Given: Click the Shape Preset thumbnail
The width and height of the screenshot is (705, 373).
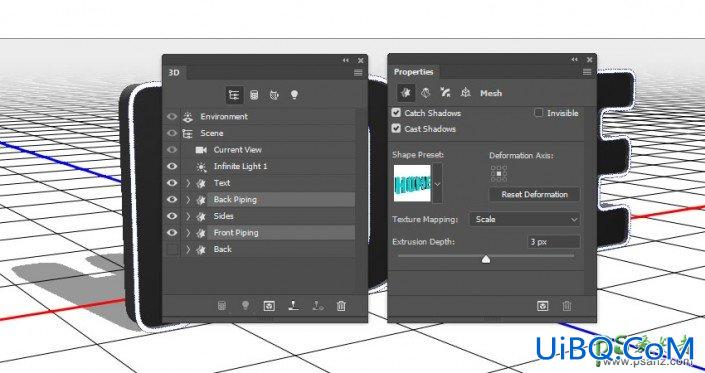Looking at the screenshot, I should [x=412, y=183].
